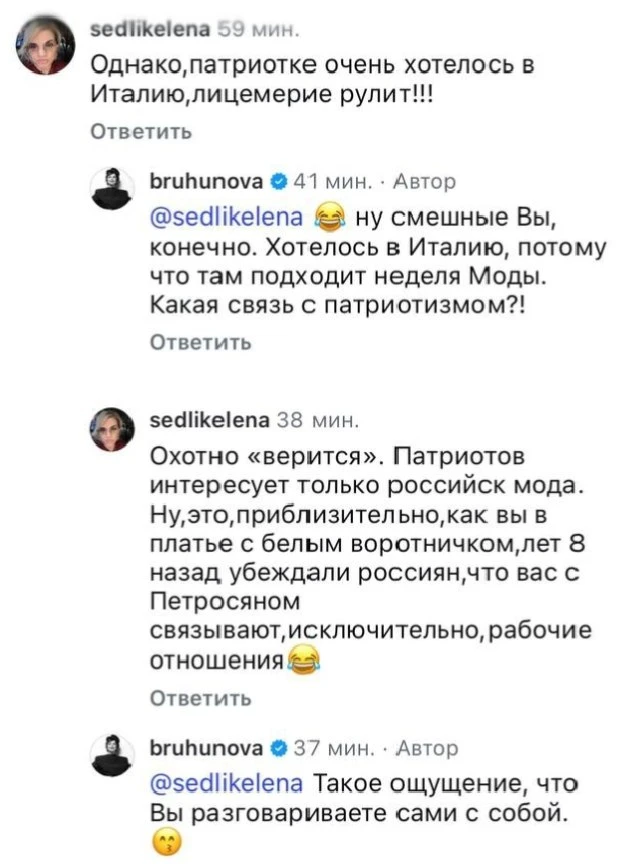
Task: Click bruhunova username on 41 мин. reply
Action: click(x=207, y=181)
